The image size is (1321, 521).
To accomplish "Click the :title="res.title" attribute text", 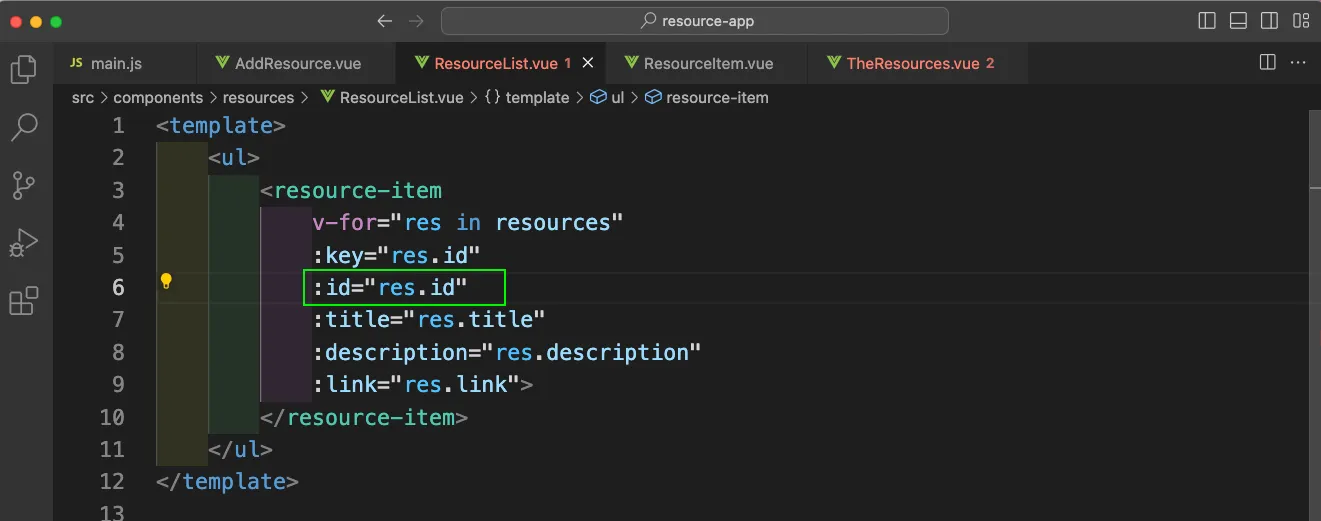I will click(429, 319).
